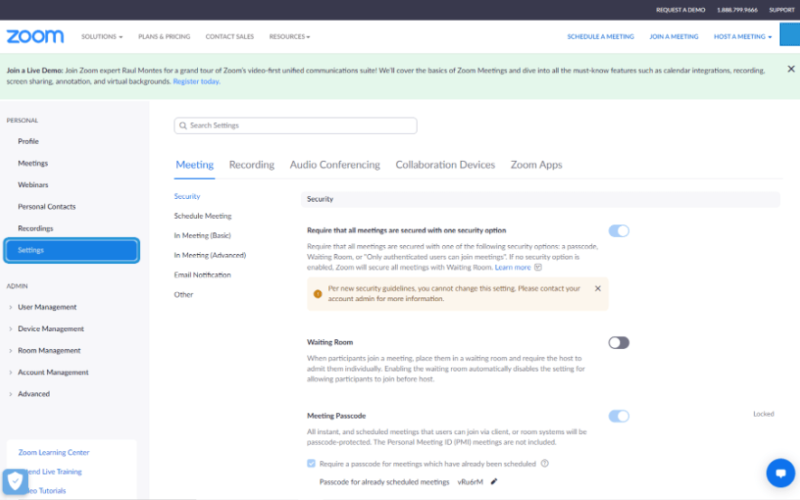Click Contact Sales link
800x500 pixels.
230,37
